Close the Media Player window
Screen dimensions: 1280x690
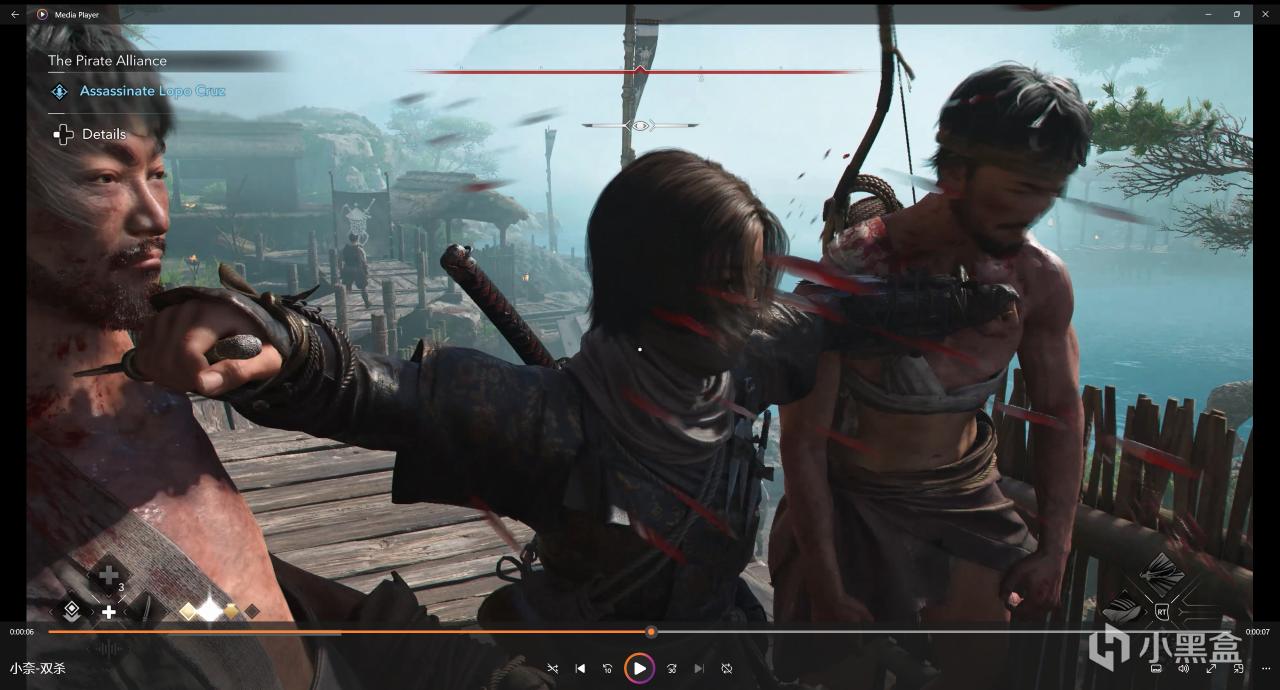click(1264, 14)
